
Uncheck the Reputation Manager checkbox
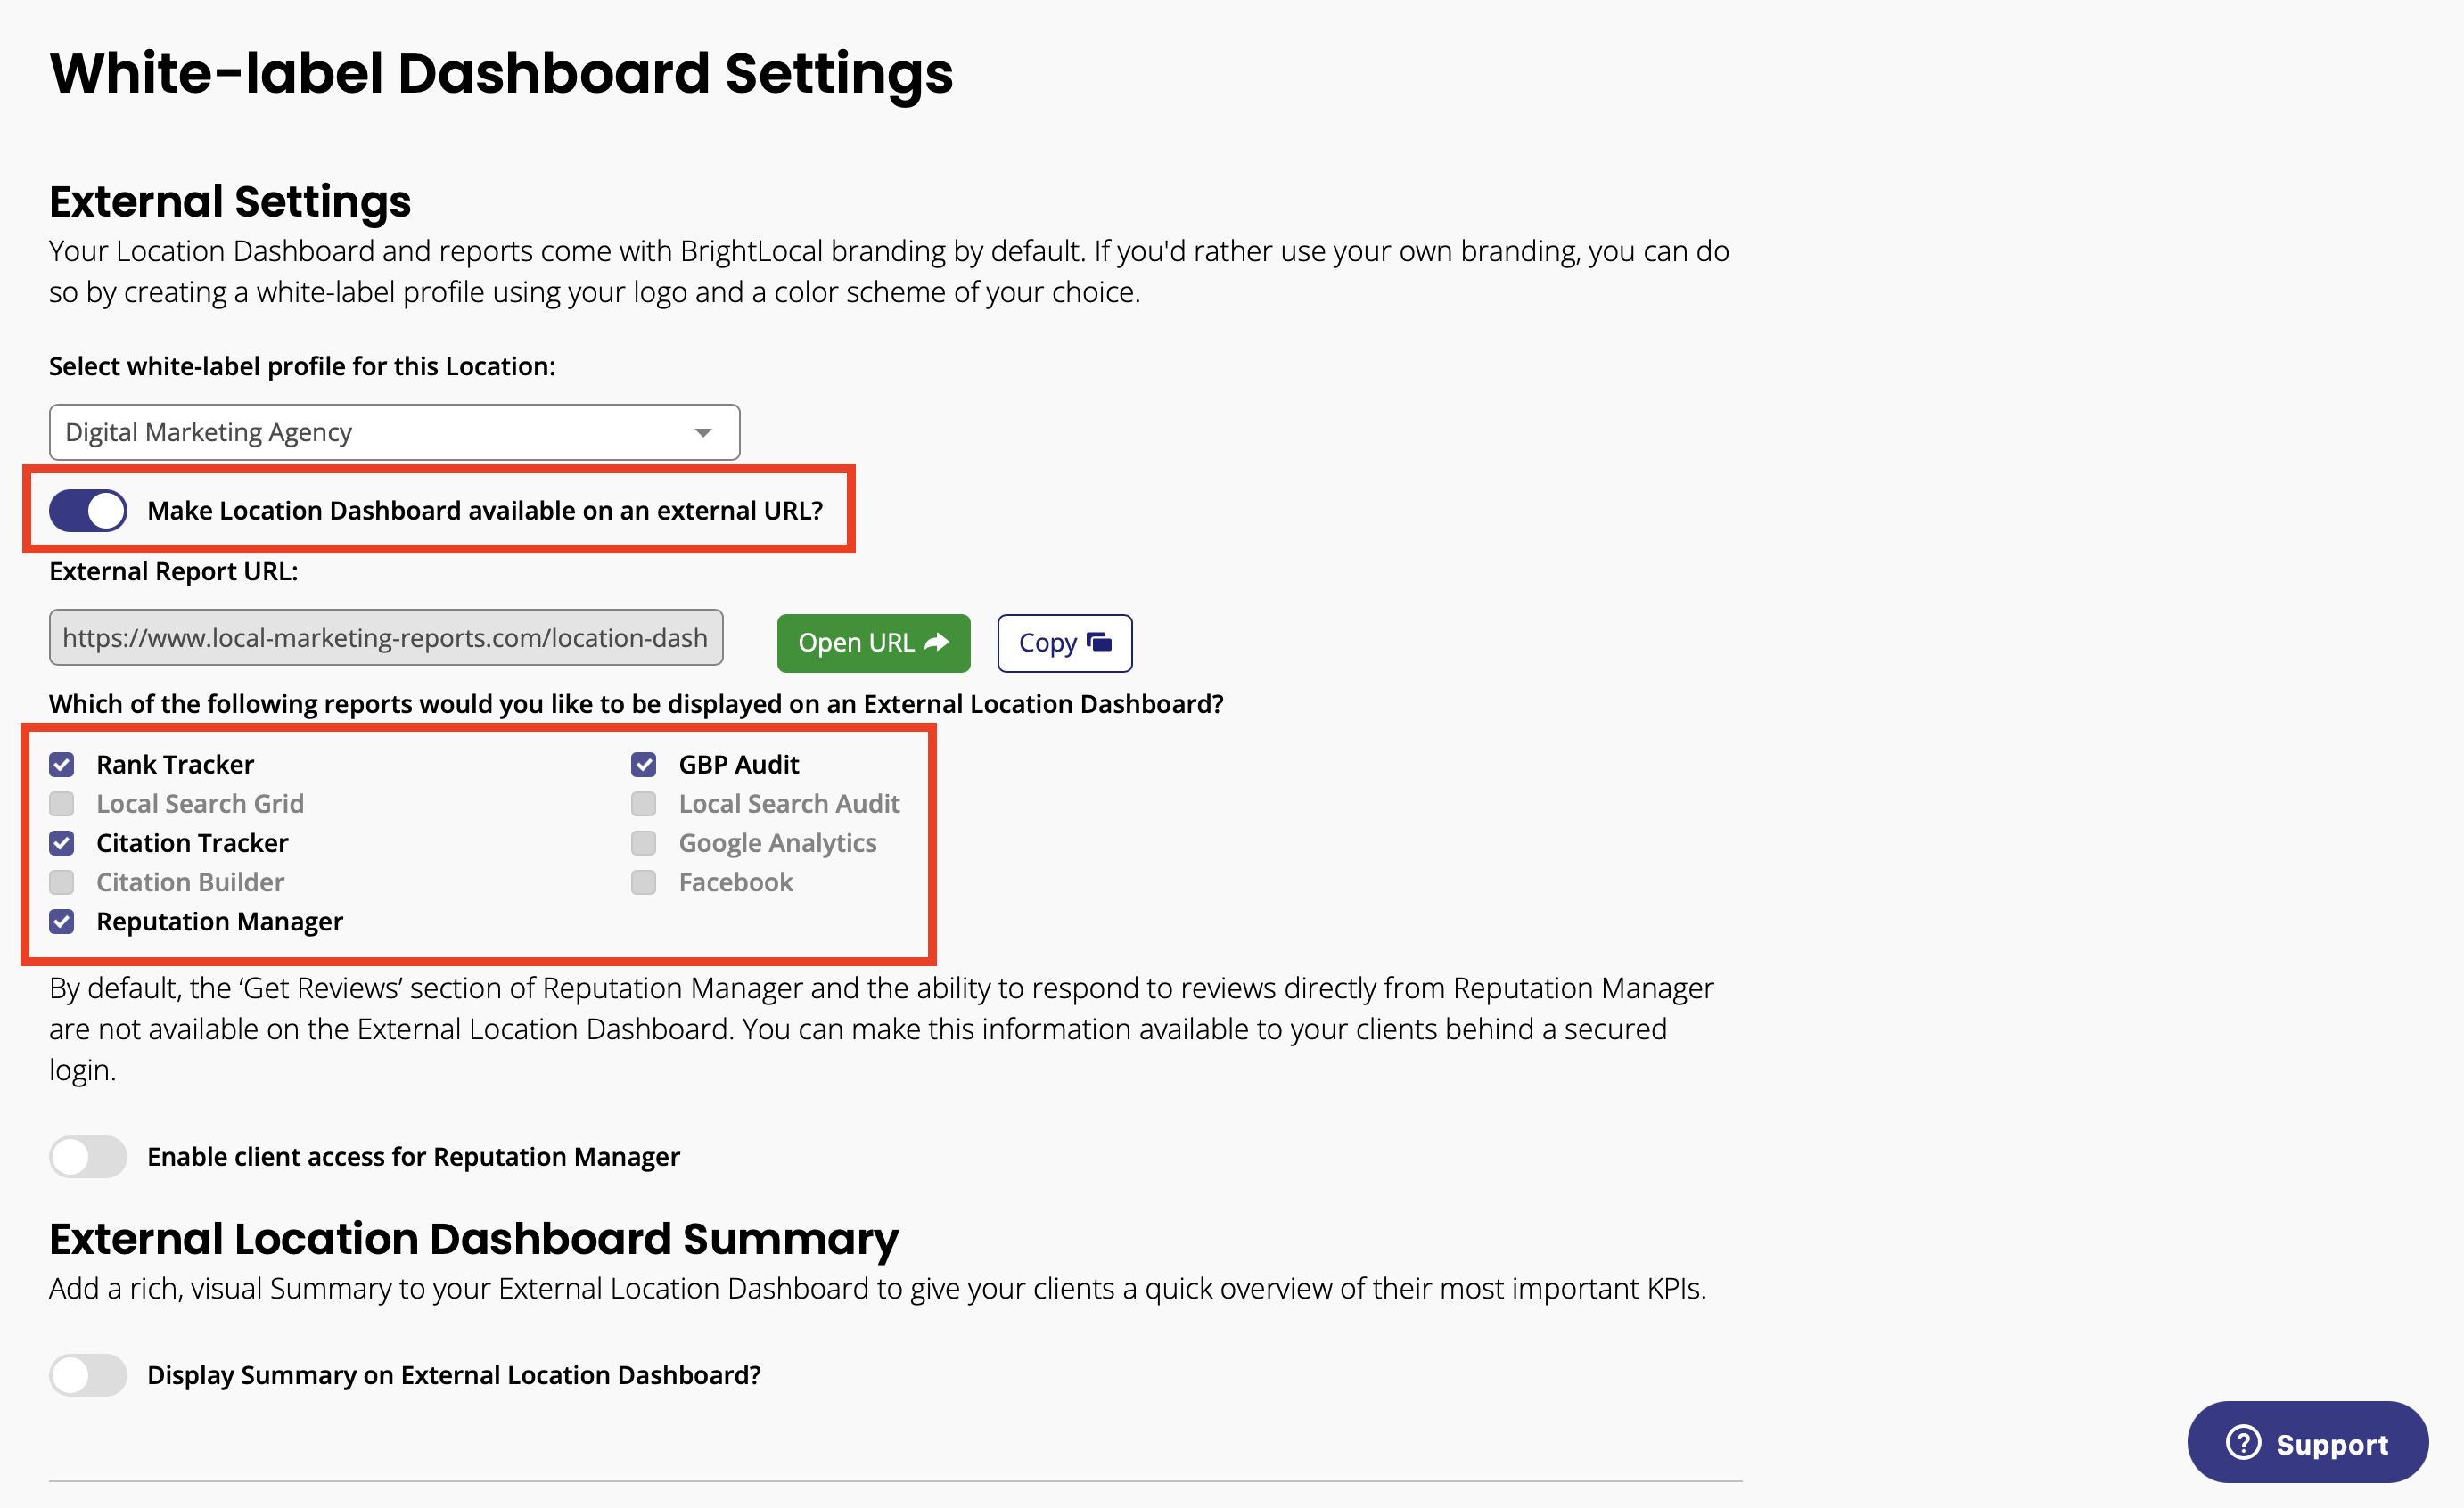point(62,920)
